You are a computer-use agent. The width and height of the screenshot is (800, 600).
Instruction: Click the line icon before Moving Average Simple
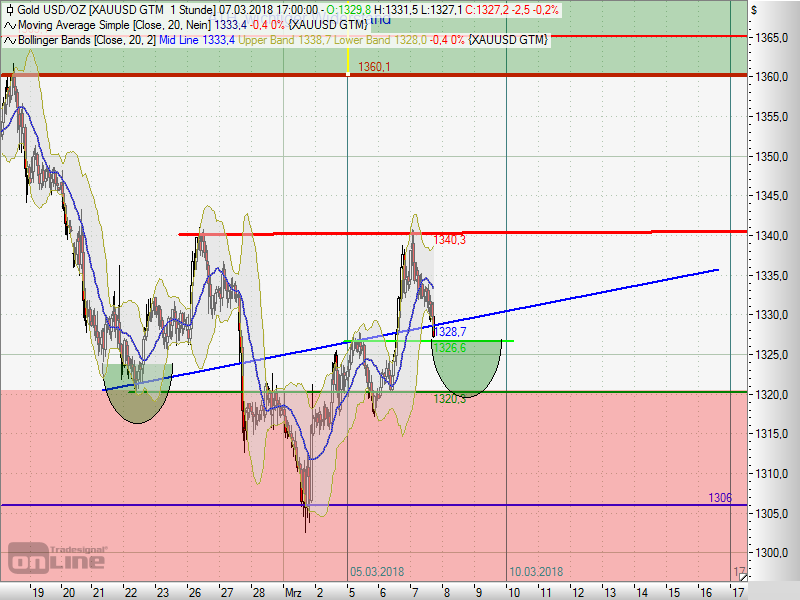[9, 24]
